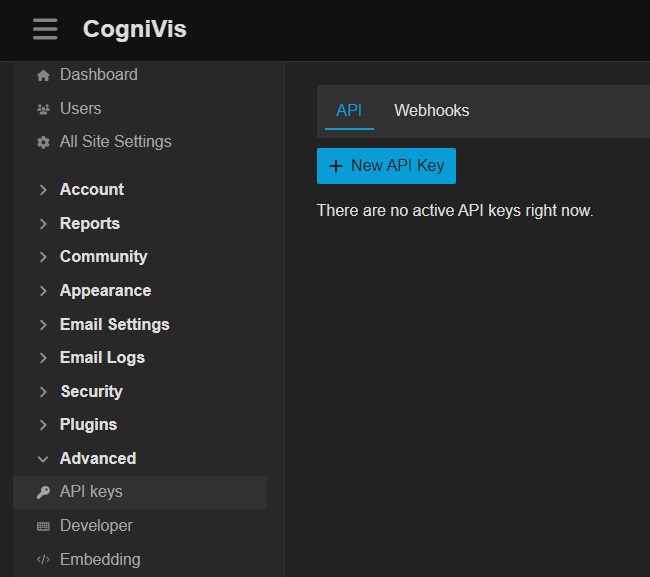Collapse the Advanced section
The height and width of the screenshot is (577, 650).
(97, 459)
